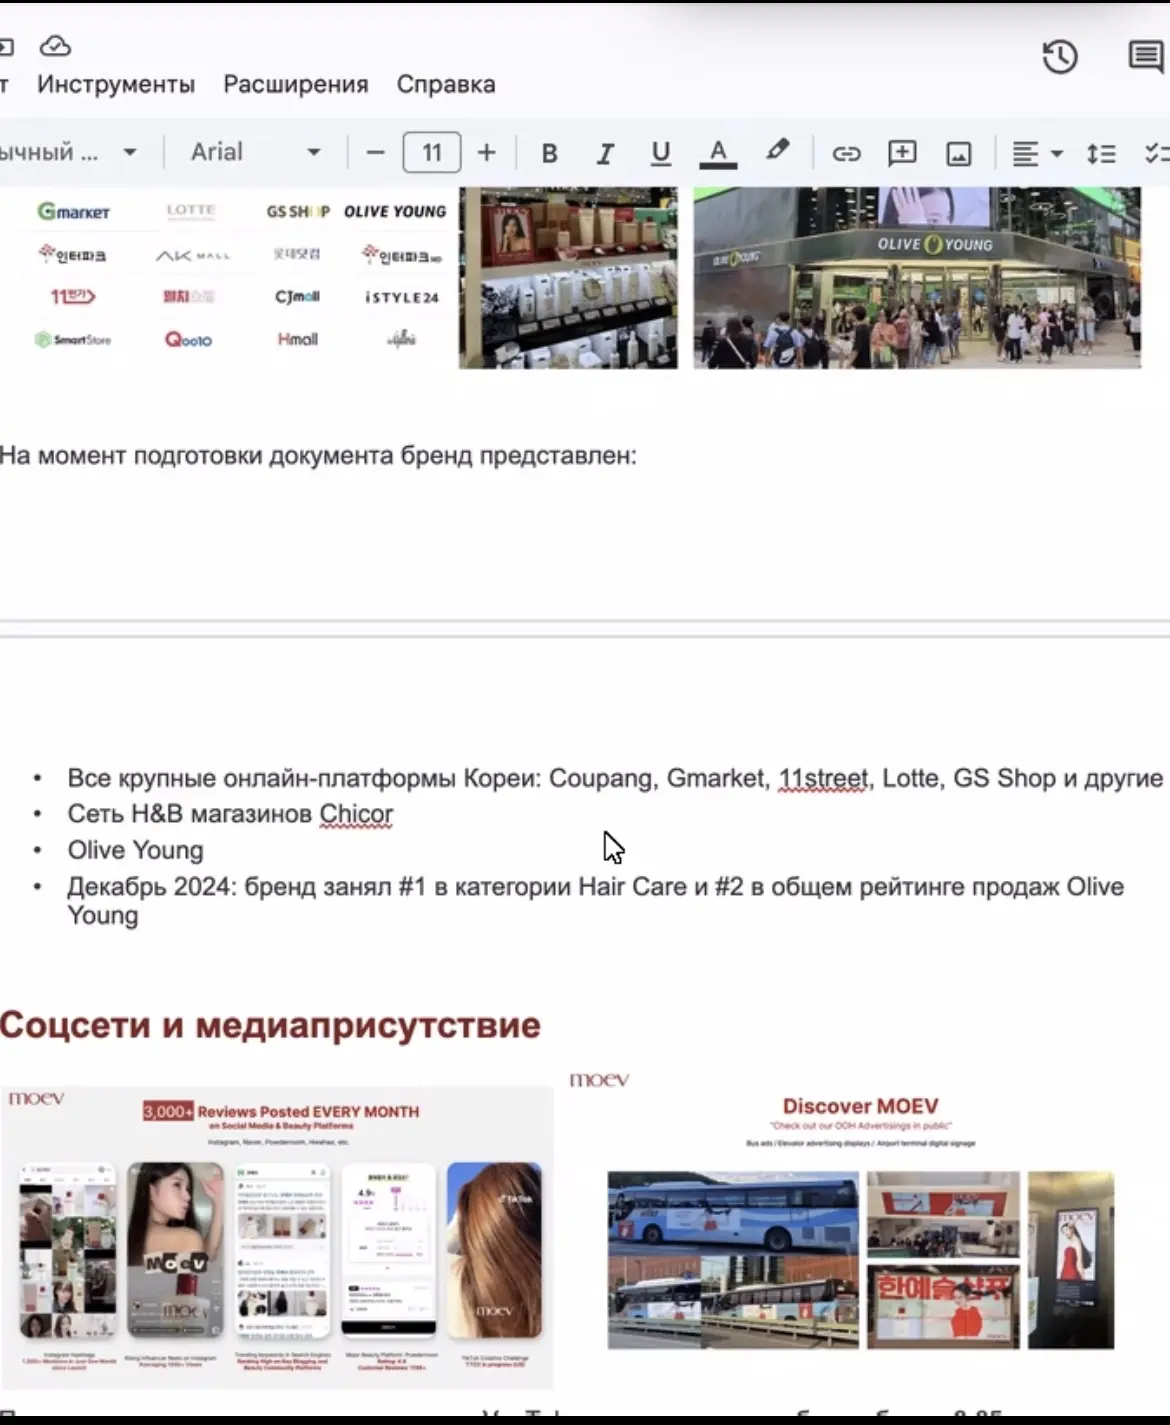1170x1425 pixels.
Task: Click the checklist icon in the toolbar
Action: click(x=1157, y=153)
